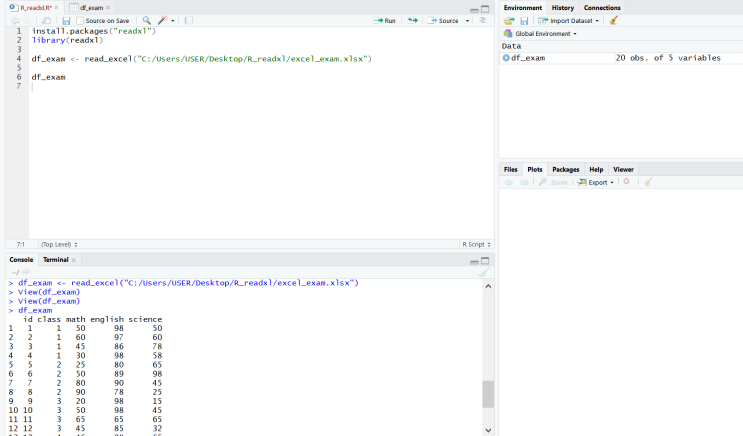Image resolution: width=743 pixels, height=436 pixels.
Task: Switch to the Packages tab
Action: [566, 169]
